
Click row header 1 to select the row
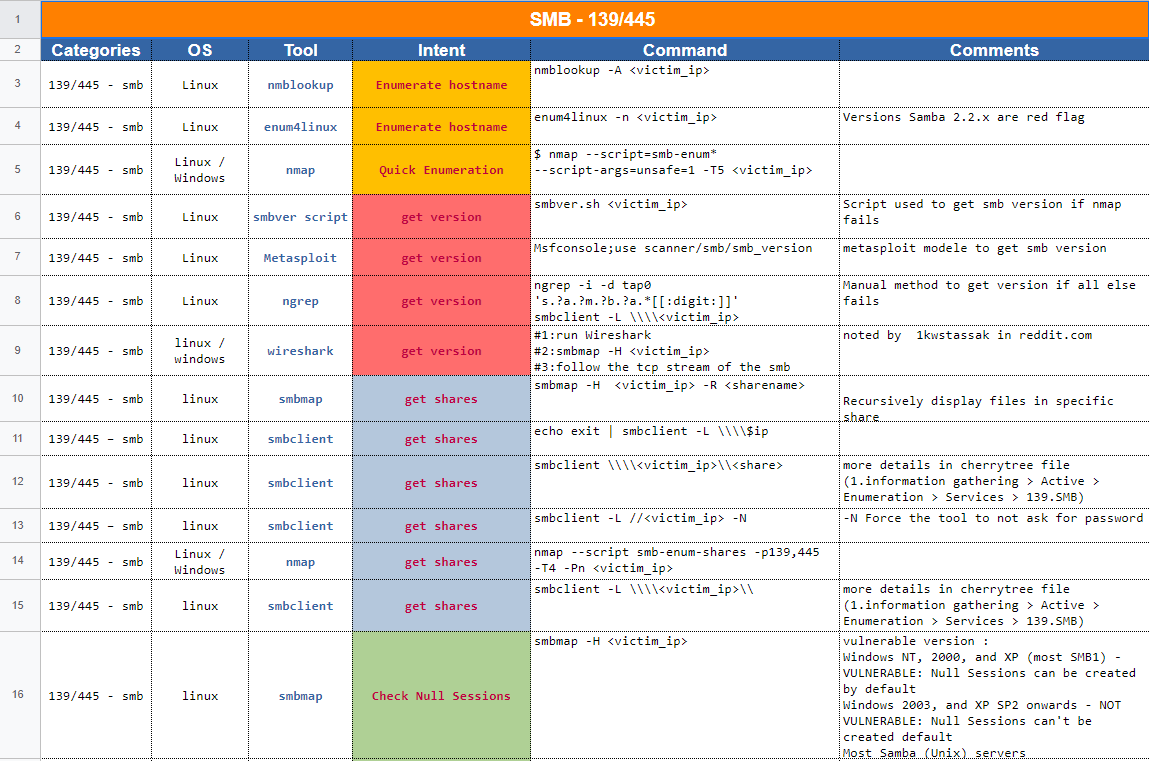coord(19,18)
